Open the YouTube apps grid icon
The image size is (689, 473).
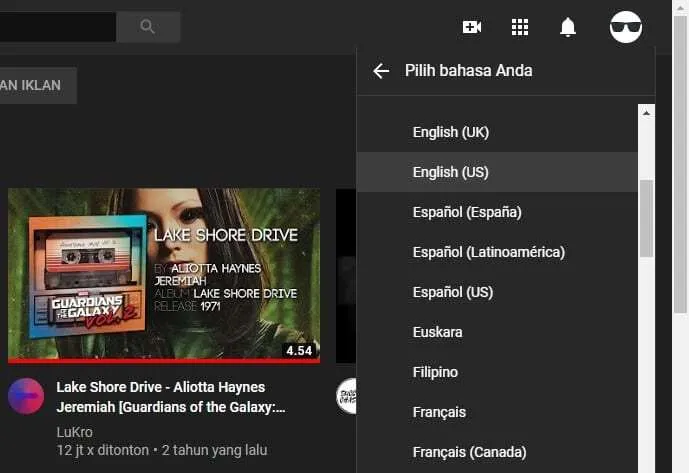[x=520, y=27]
